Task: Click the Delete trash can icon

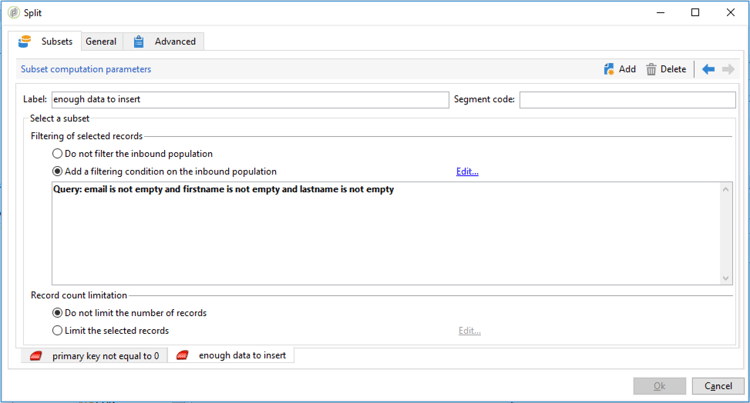Action: point(651,69)
